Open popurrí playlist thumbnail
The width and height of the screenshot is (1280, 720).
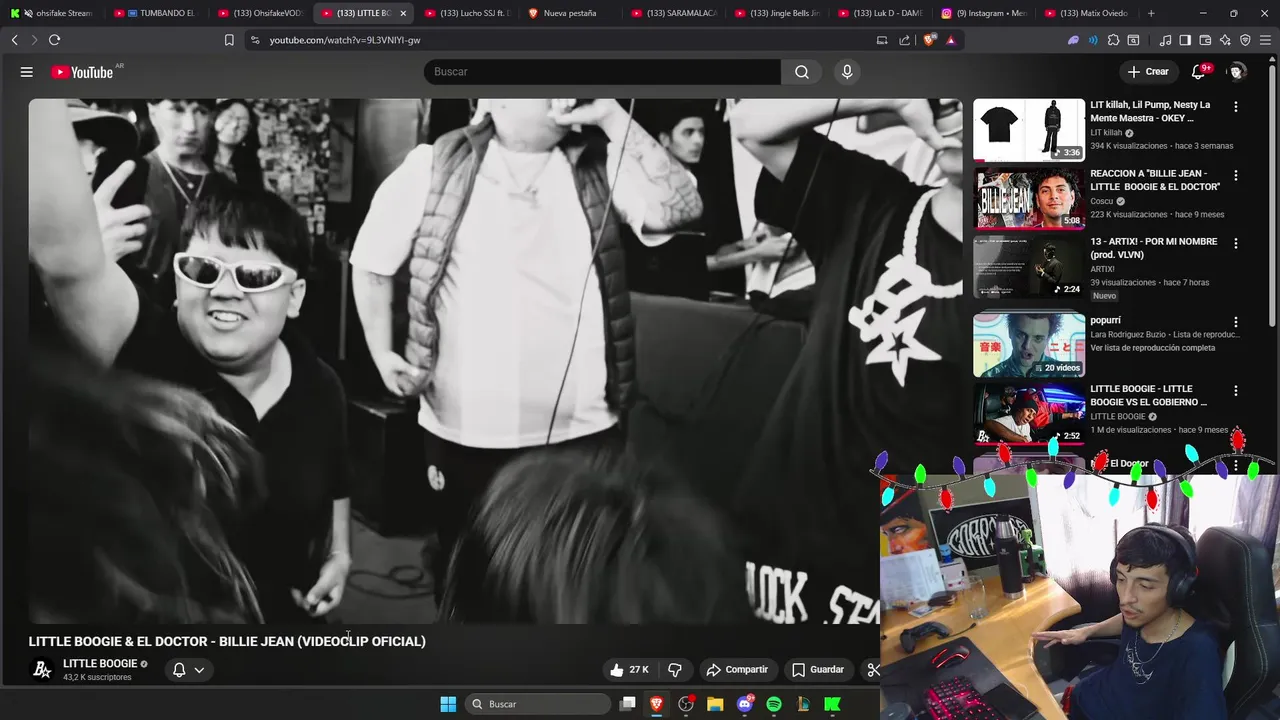1029,345
